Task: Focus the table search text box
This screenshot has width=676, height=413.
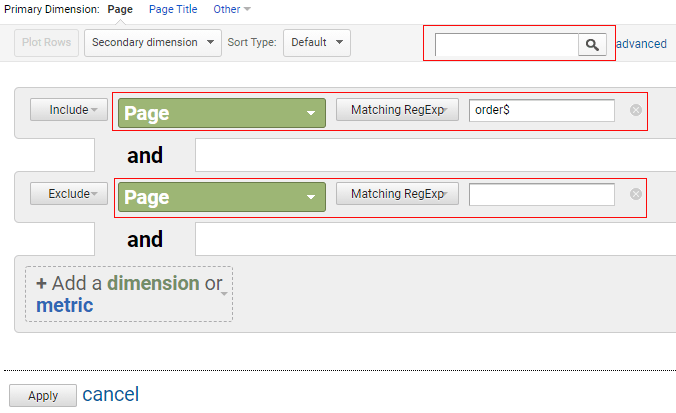Action: (x=507, y=44)
